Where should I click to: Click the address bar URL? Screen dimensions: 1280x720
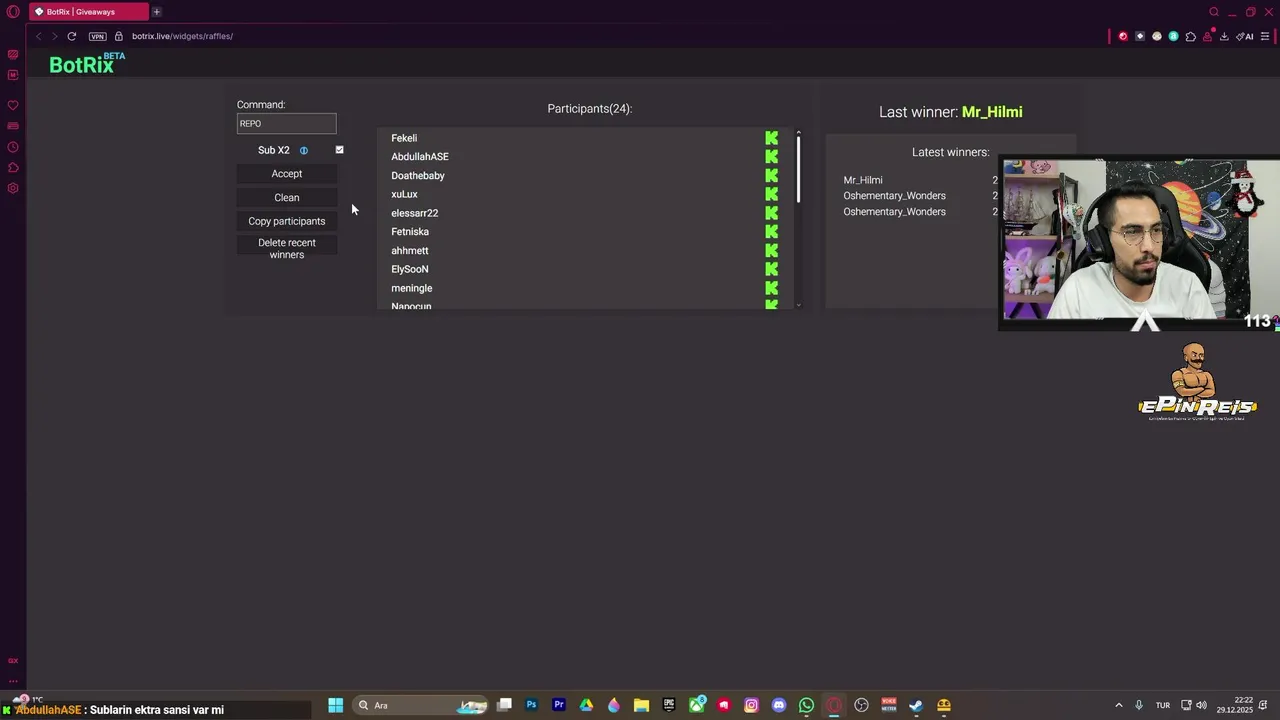pos(182,36)
